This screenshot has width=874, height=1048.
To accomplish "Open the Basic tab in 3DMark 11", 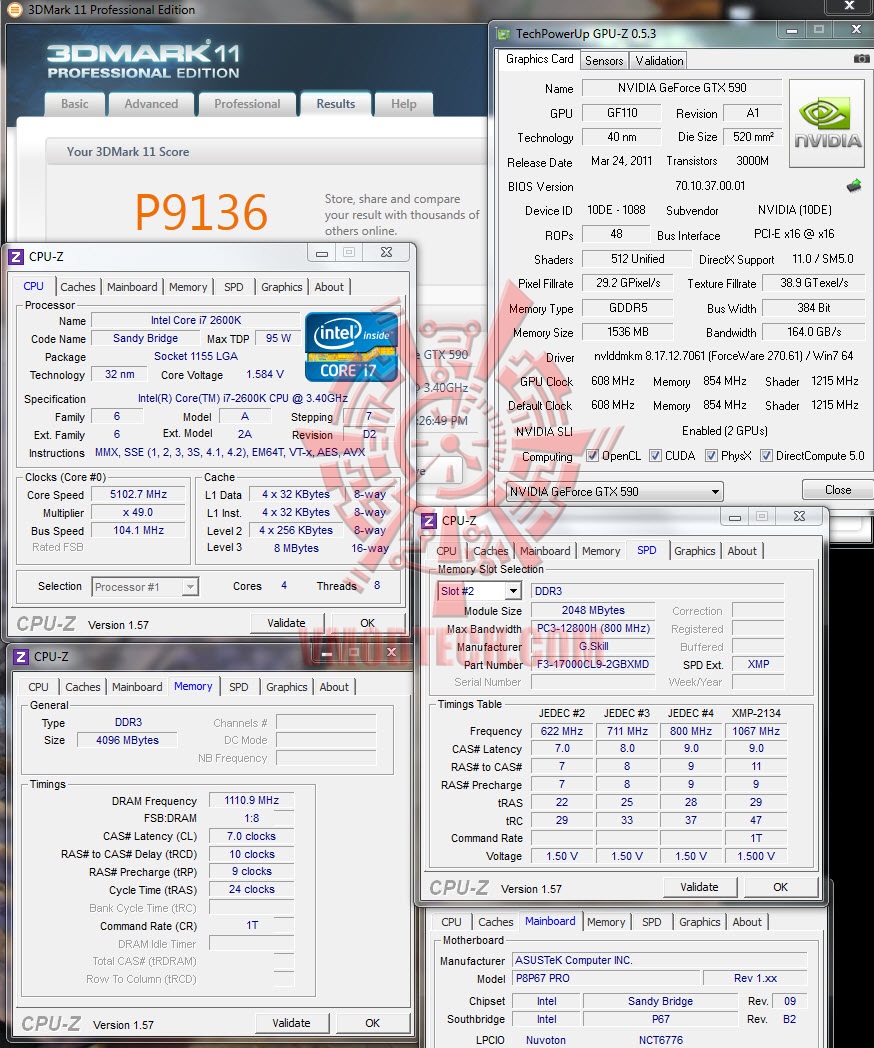I will click(74, 104).
